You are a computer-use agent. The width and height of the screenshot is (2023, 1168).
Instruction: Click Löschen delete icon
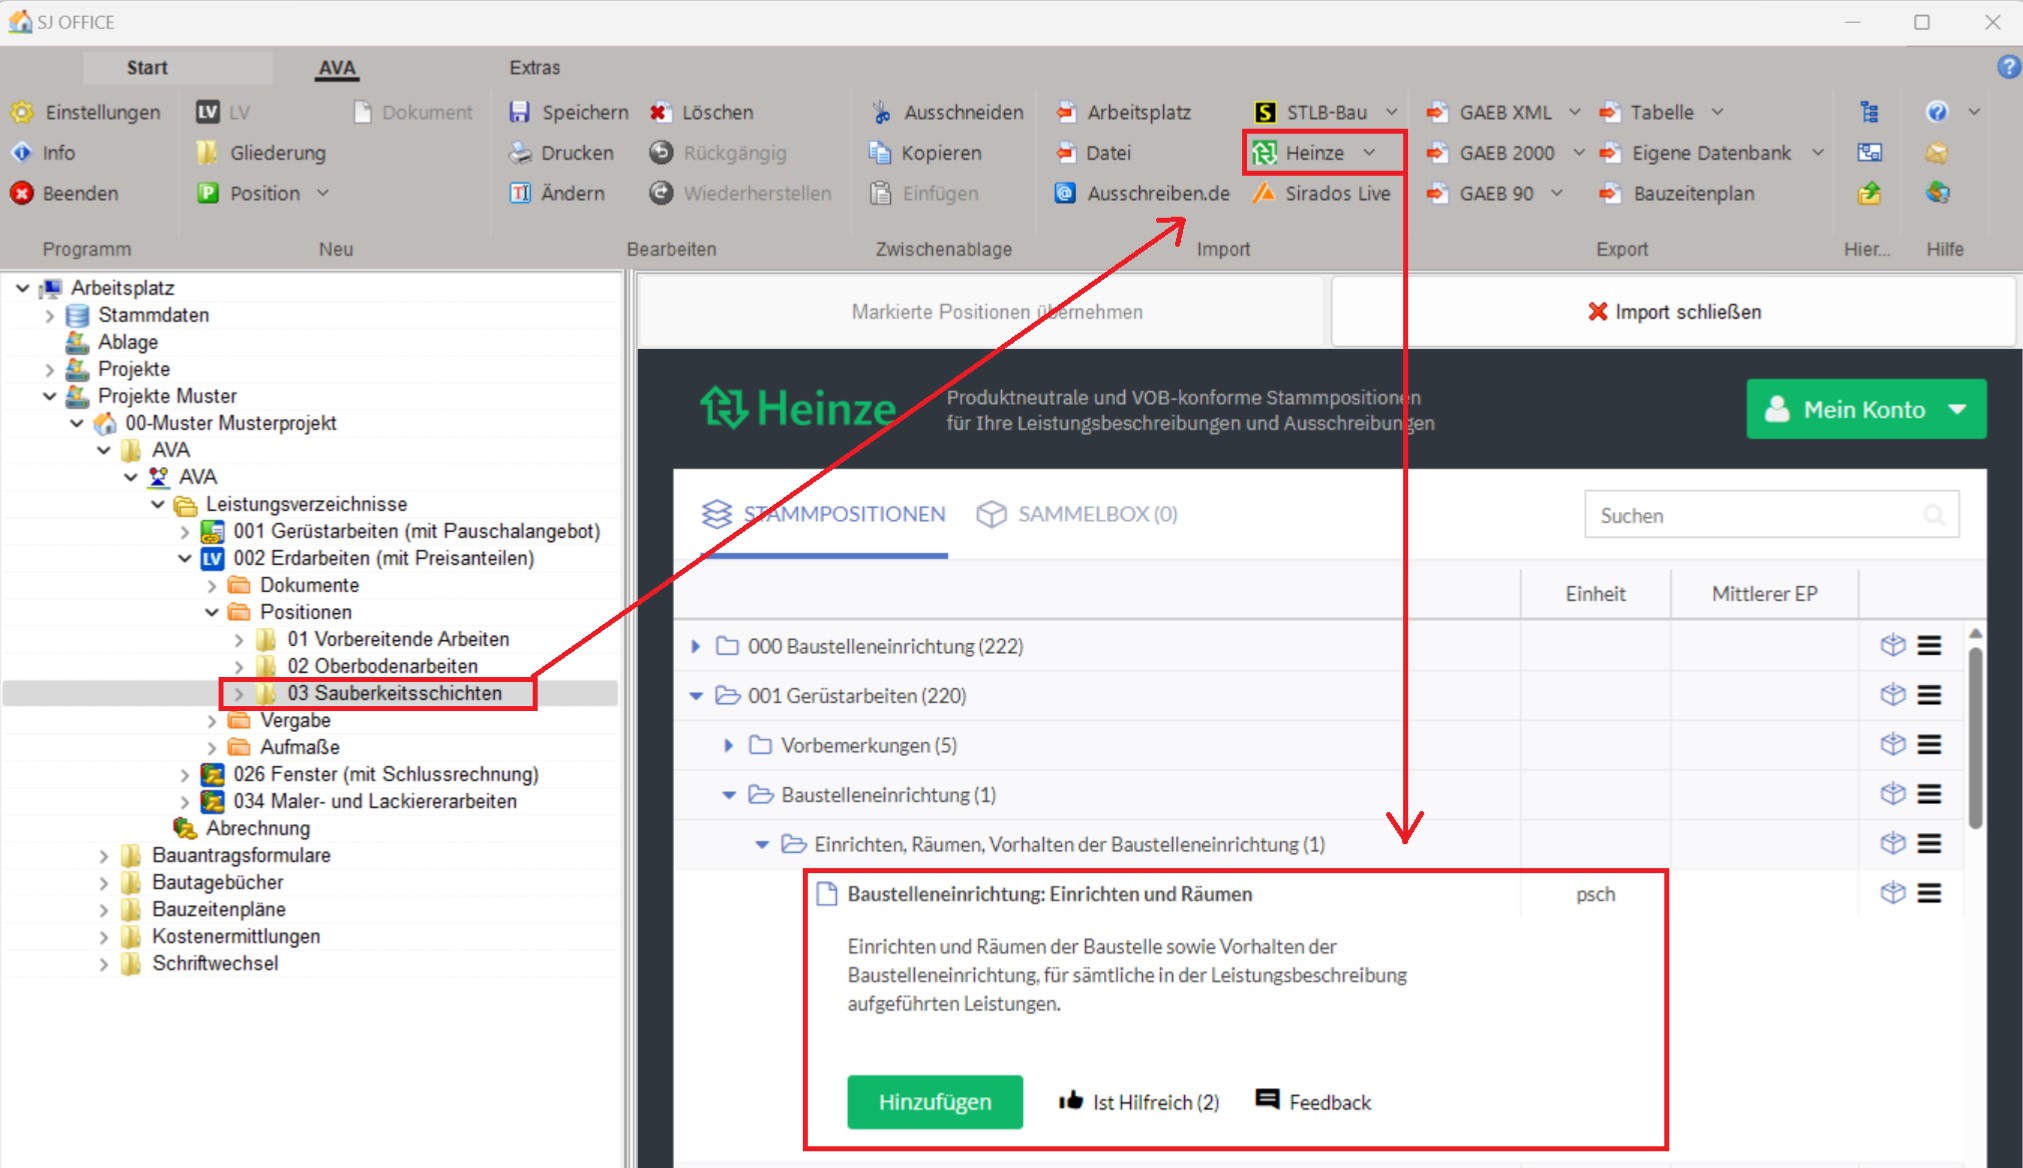click(x=659, y=112)
